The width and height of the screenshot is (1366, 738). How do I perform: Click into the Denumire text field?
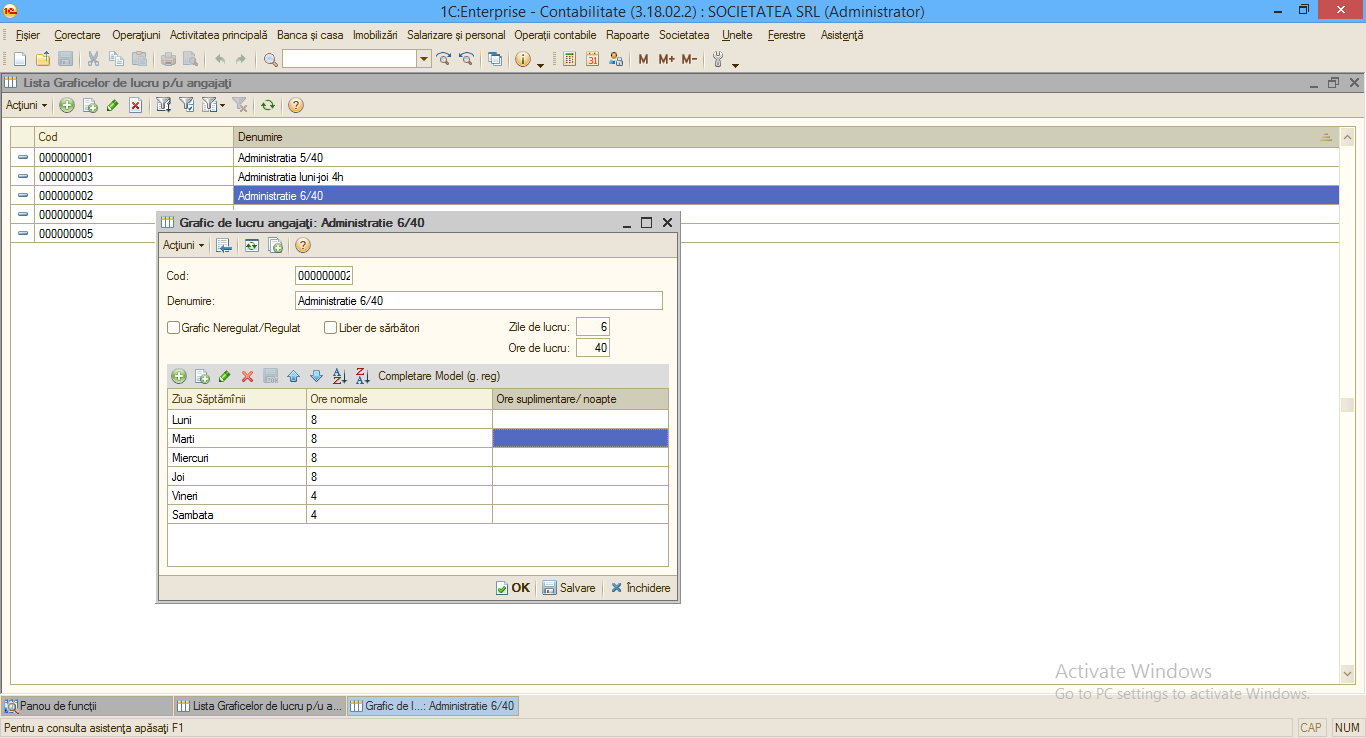(478, 300)
